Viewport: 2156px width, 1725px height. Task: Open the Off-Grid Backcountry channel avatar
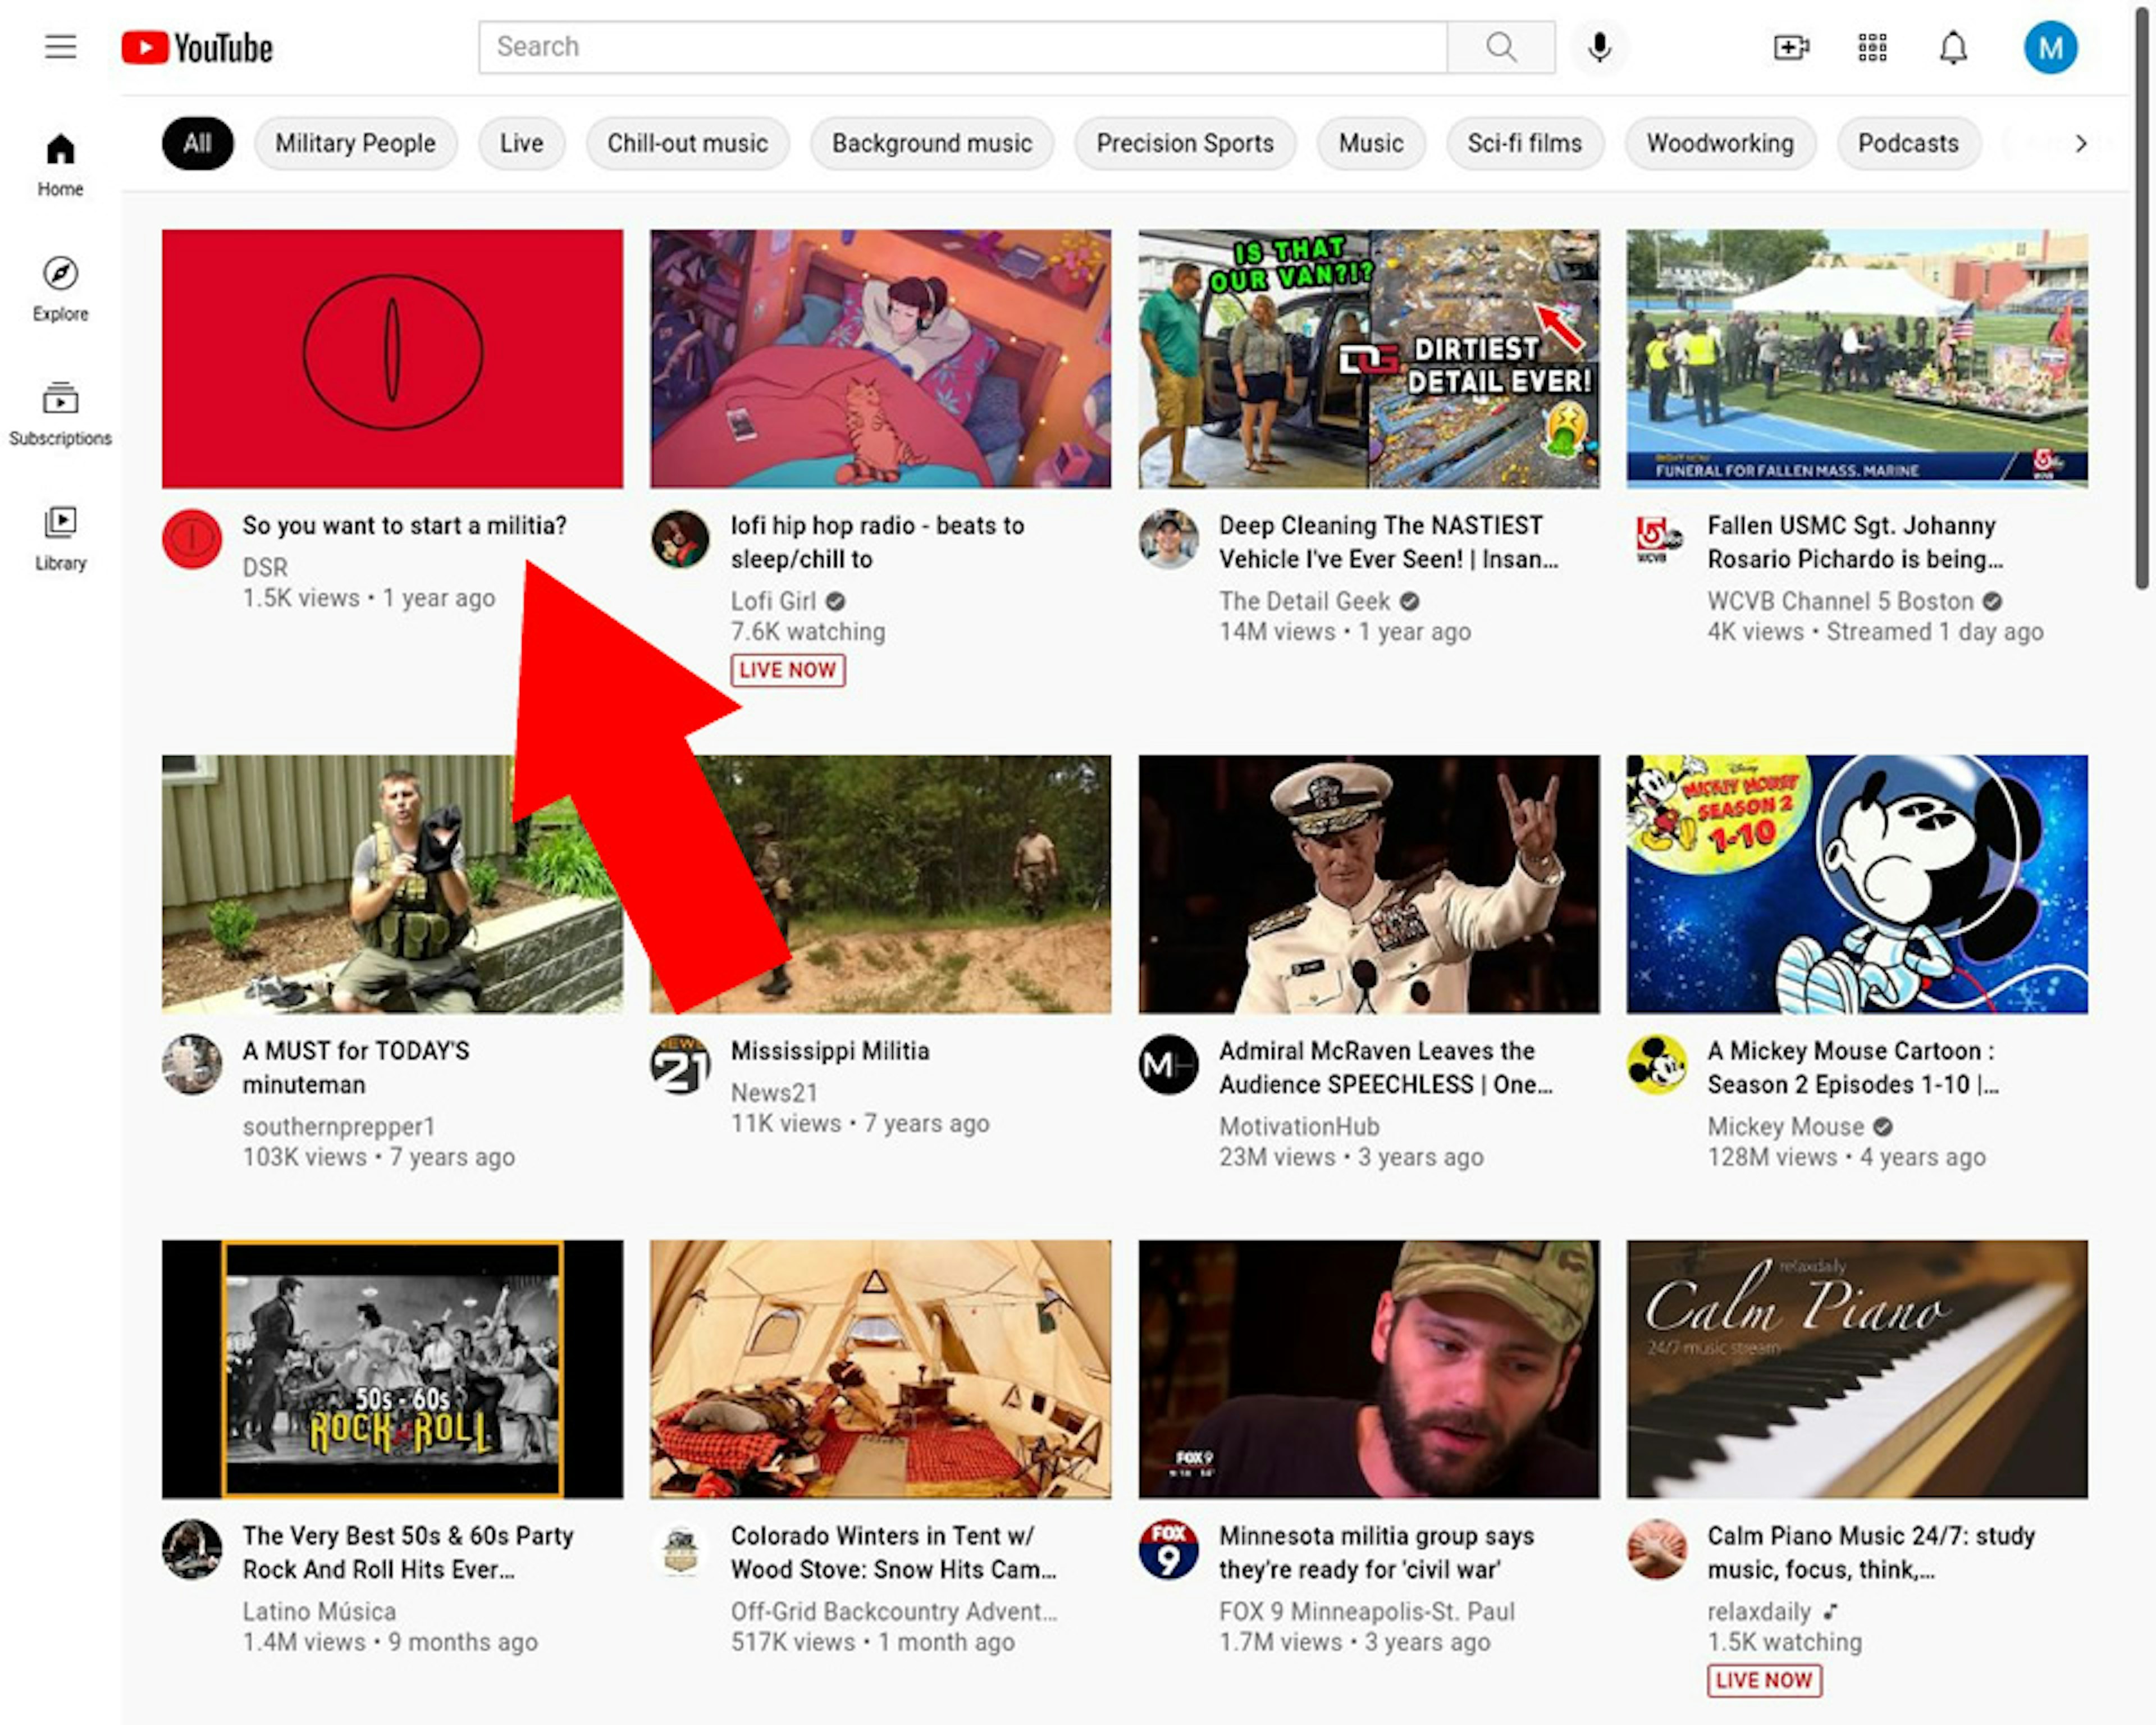click(x=680, y=1549)
